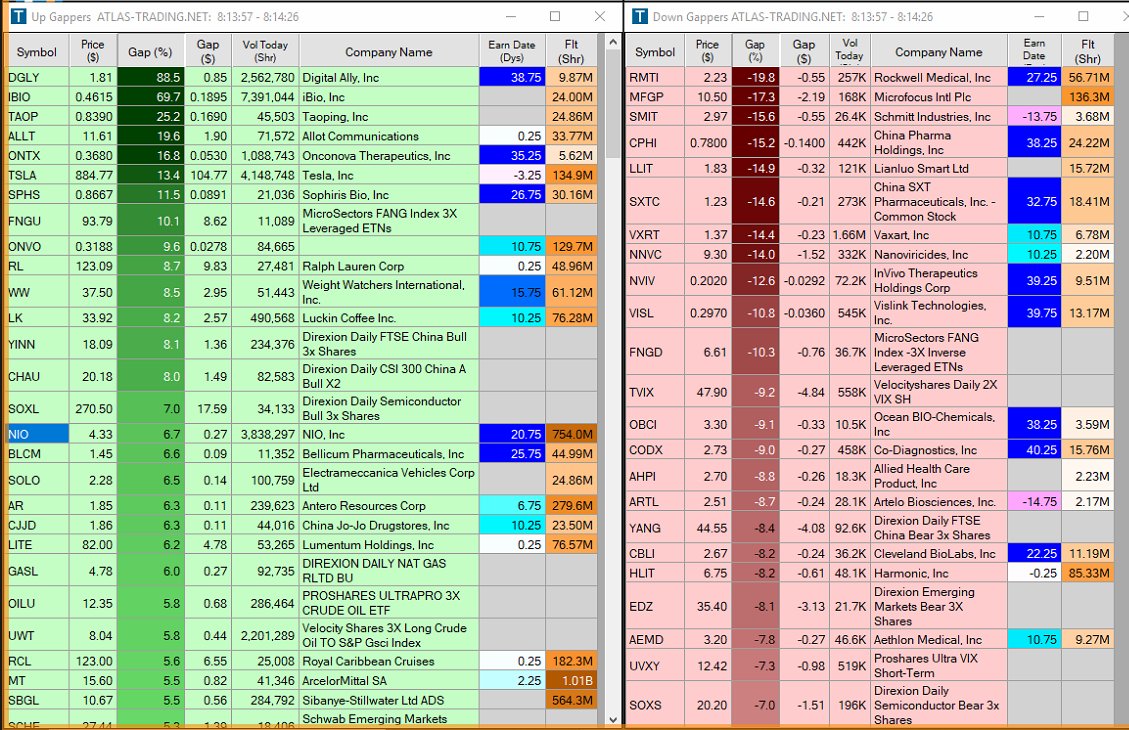This screenshot has height=730, width=1129.
Task: Click ARTL earnings date -14.75 cell
Action: point(1034,502)
